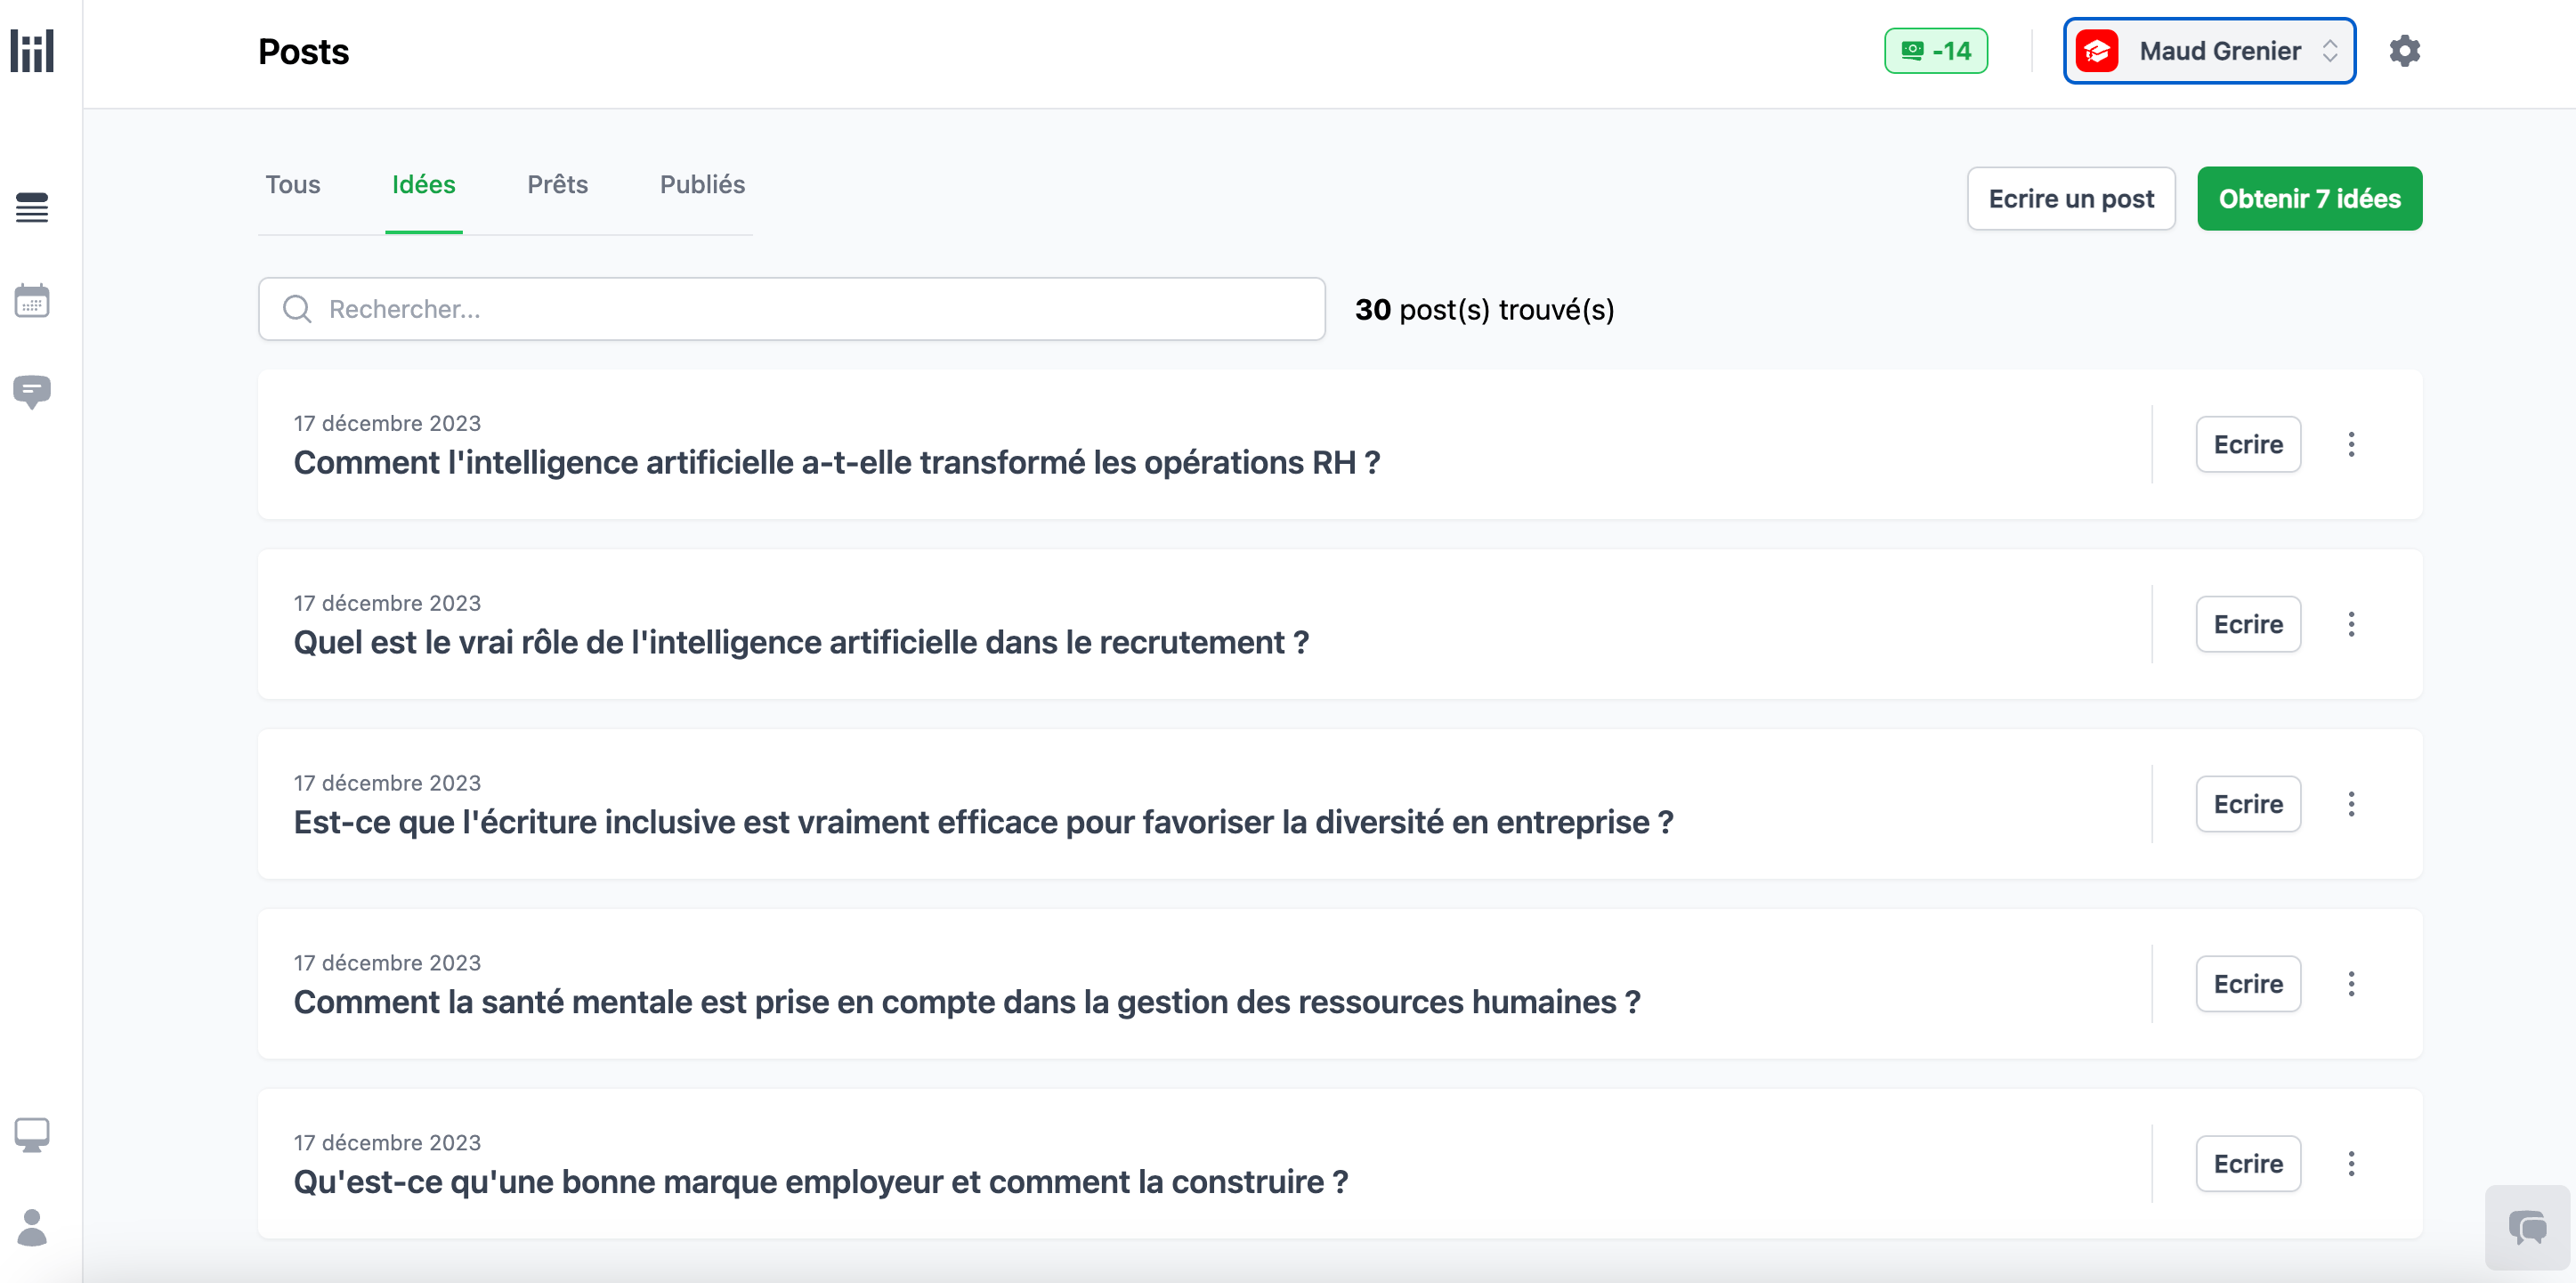Open the monitor sidebar icon
The height and width of the screenshot is (1283, 2576).
click(32, 1135)
